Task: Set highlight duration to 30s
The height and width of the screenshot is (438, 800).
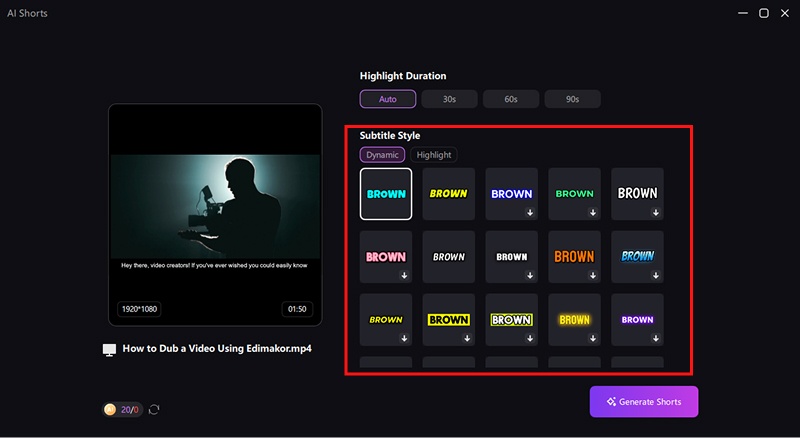Action: point(449,99)
